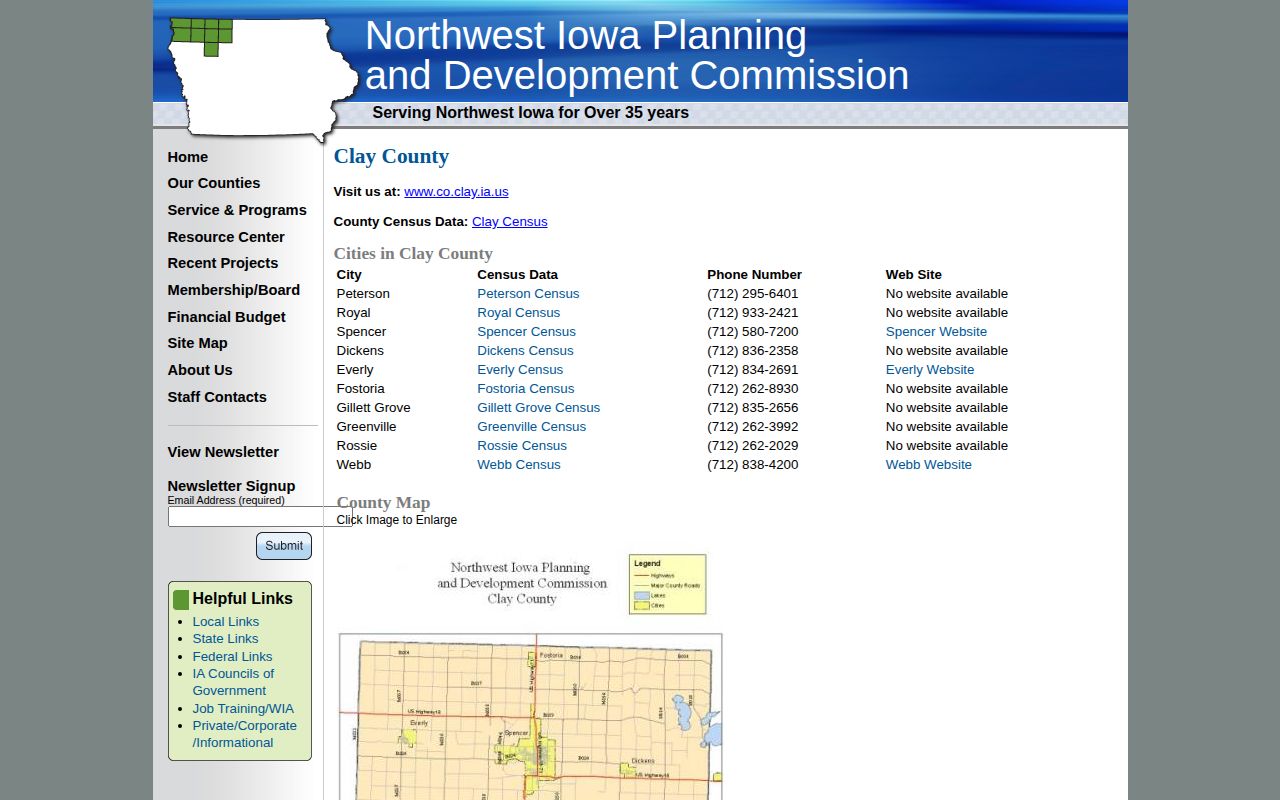Viewport: 1280px width, 800px height.
Task: Open IA Councils of Government link
Action: [234, 682]
